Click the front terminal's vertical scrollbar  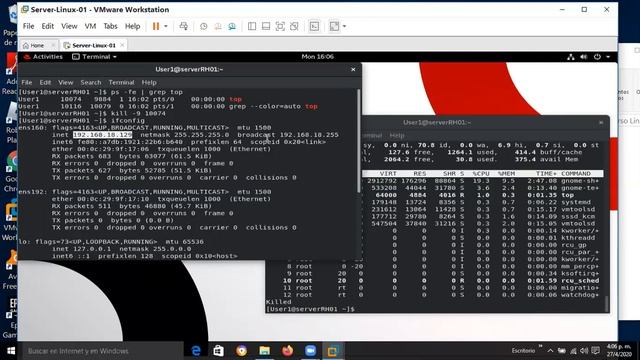click(x=359, y=141)
